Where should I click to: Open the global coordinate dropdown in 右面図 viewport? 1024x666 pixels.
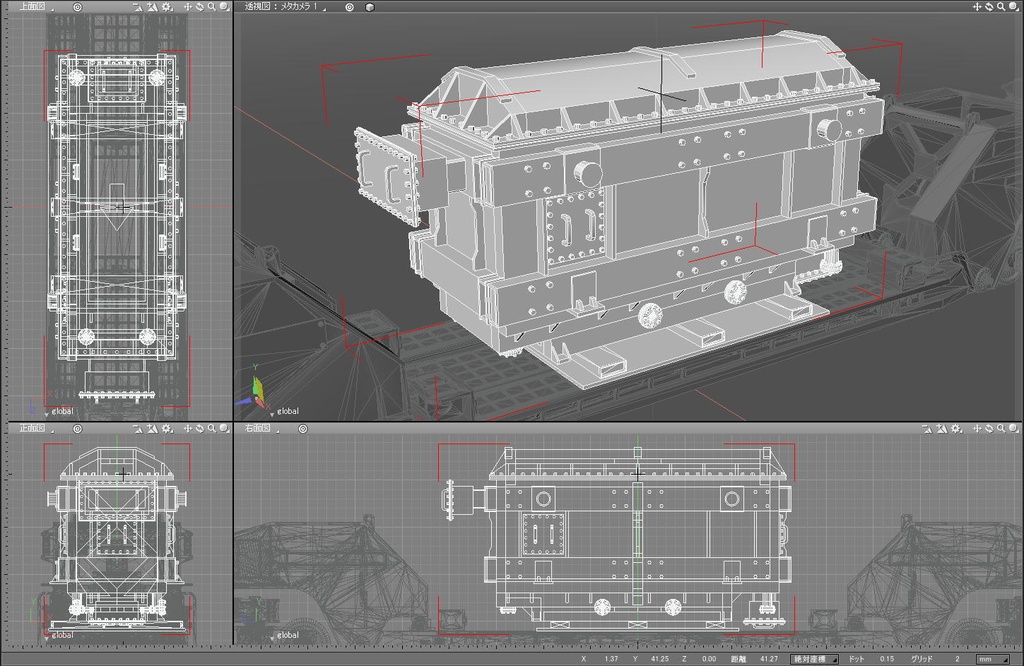(x=285, y=635)
